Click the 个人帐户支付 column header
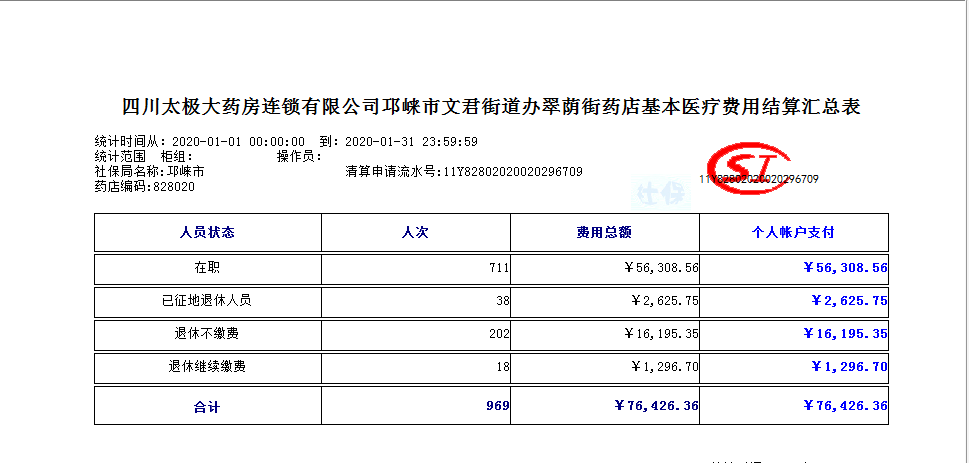The width and height of the screenshot is (969, 463). click(793, 232)
